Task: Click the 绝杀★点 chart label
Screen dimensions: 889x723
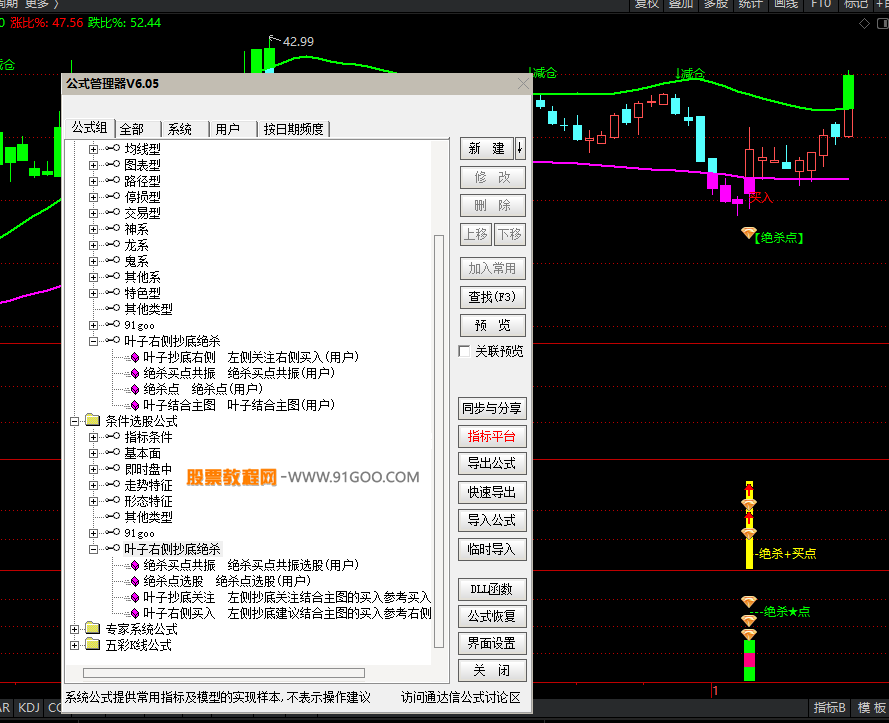Action: coord(787,612)
